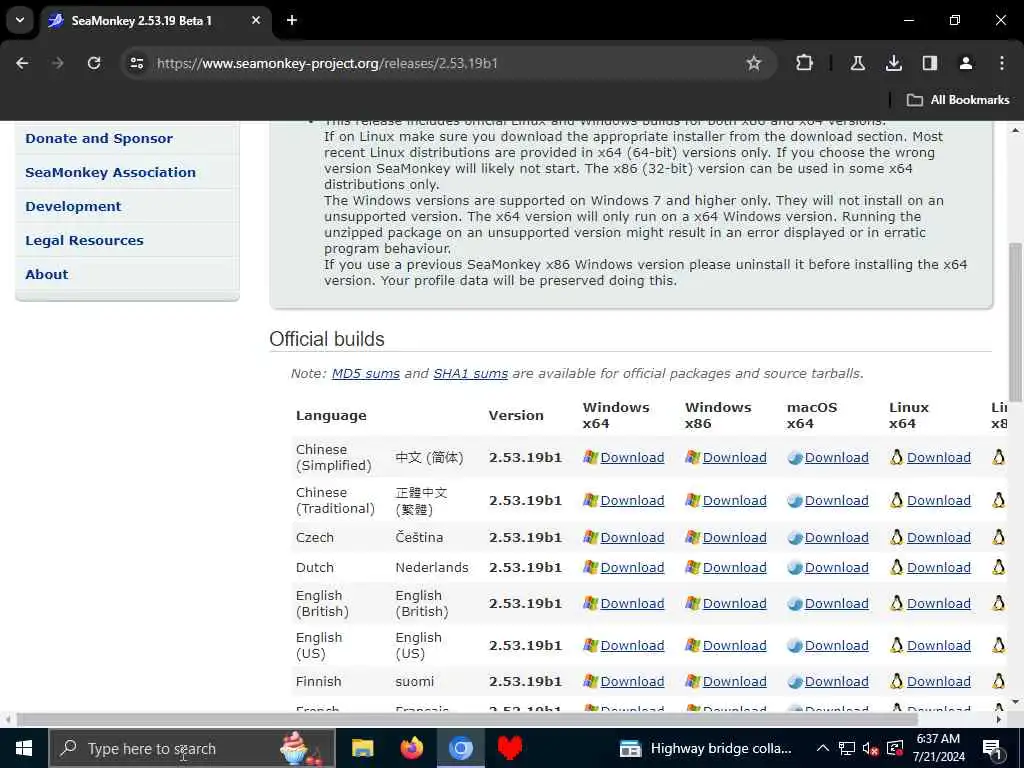This screenshot has height=768, width=1024.
Task: Open the All Bookmarks folder
Action: (x=958, y=100)
